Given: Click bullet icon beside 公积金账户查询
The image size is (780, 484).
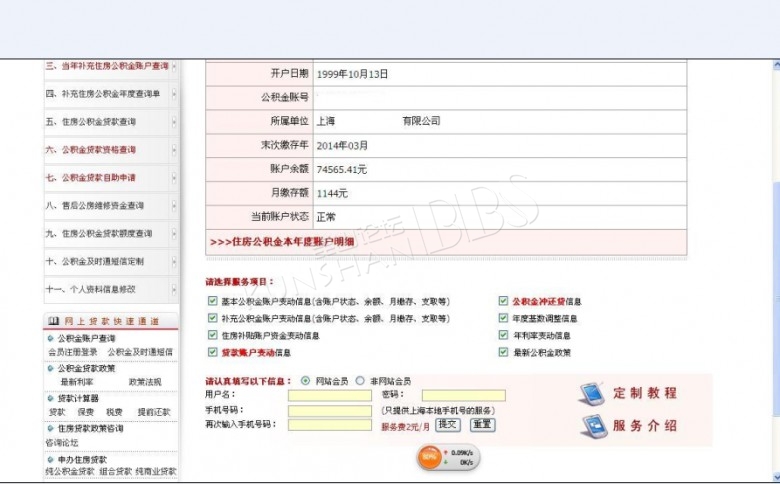Looking at the screenshot, I should 49,338.
